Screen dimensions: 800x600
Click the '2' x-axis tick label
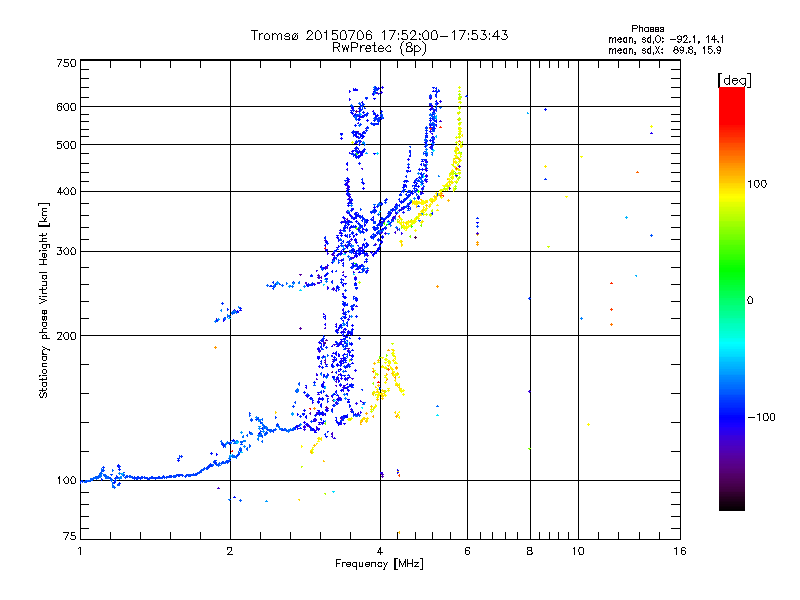click(x=230, y=551)
